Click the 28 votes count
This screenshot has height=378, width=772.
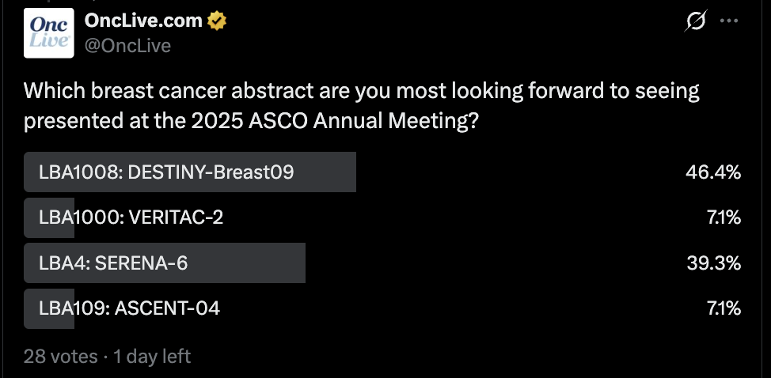[x=61, y=356]
